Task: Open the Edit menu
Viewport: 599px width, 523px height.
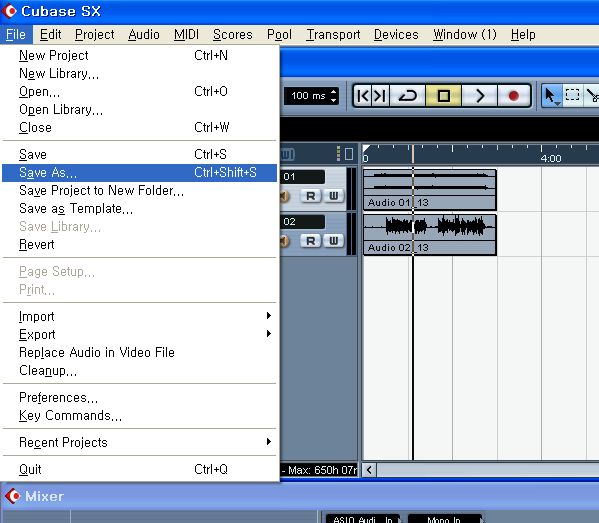Action: pyautogui.click(x=50, y=35)
